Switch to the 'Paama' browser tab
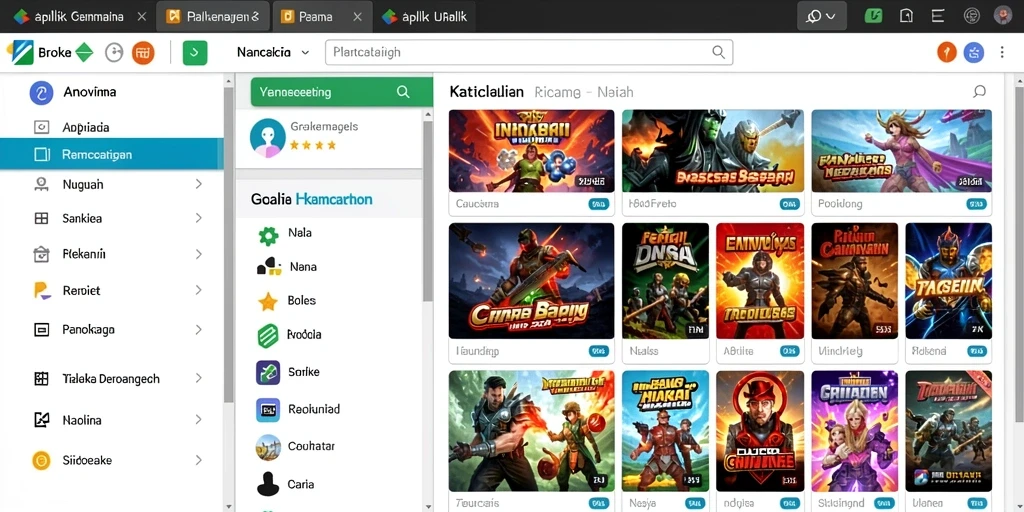This screenshot has width=1024, height=512. click(x=322, y=16)
